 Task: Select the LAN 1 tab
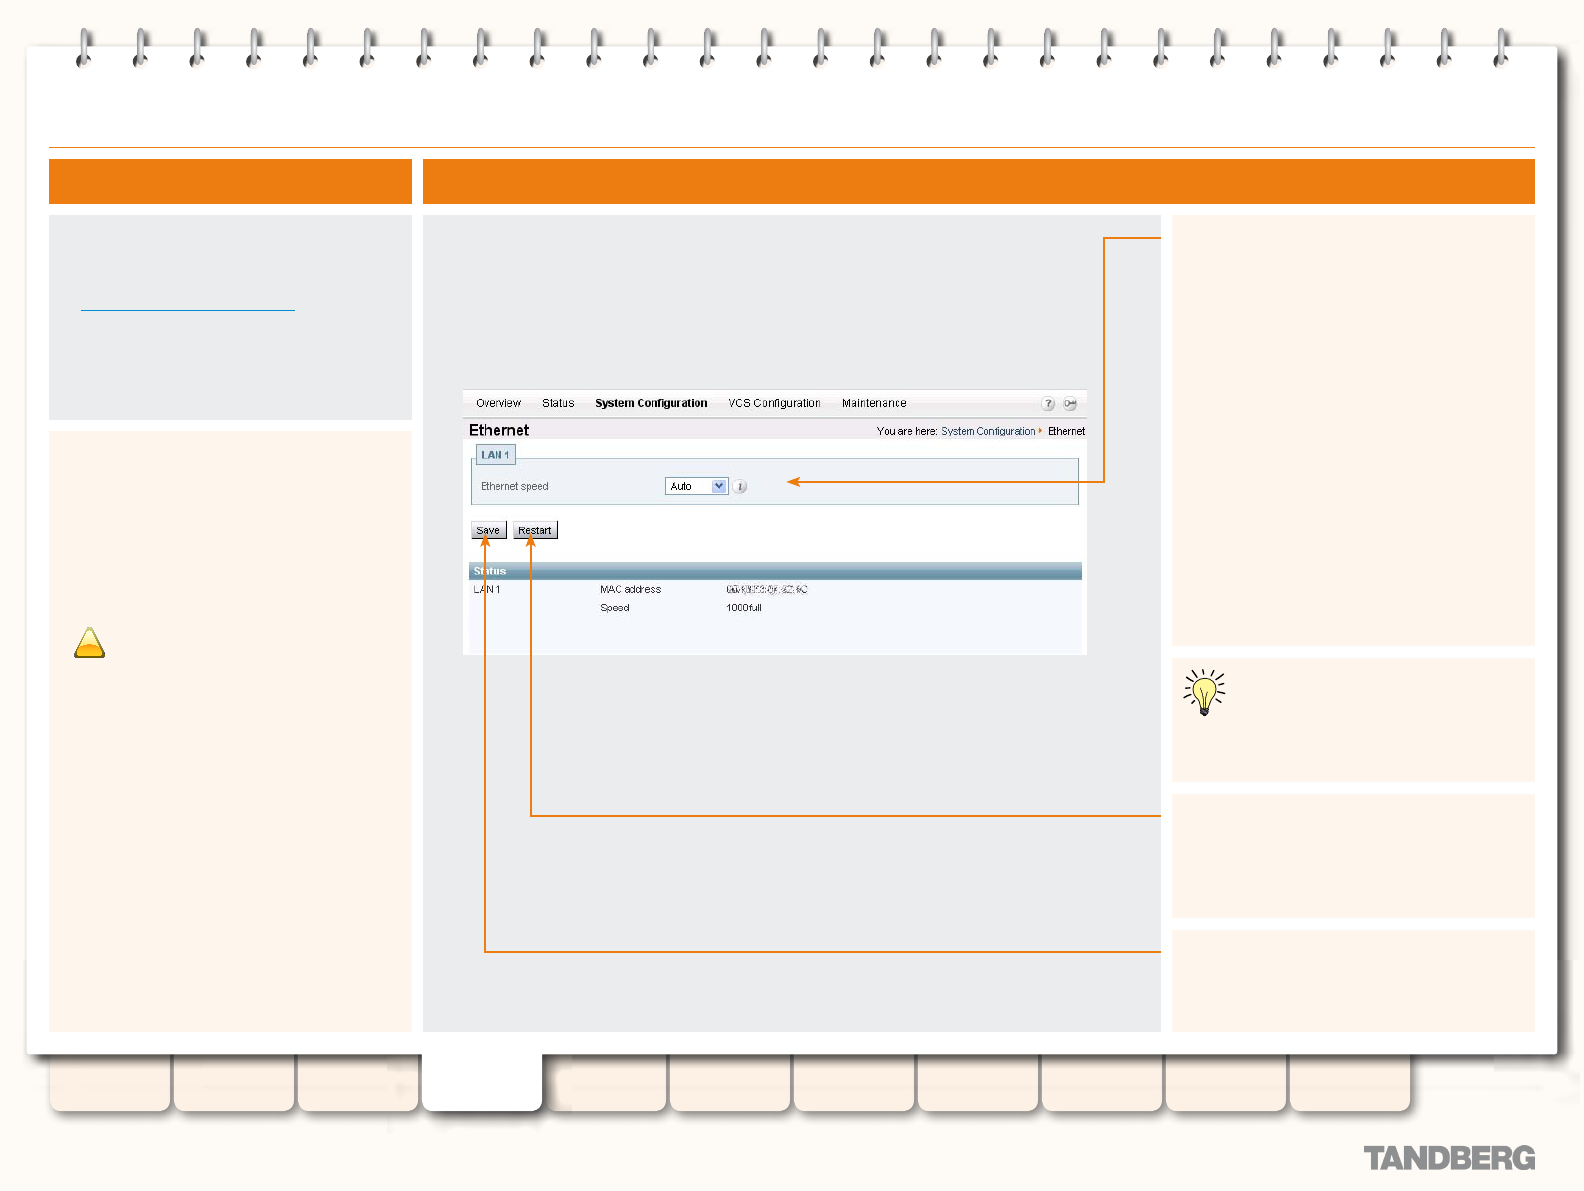(x=495, y=455)
